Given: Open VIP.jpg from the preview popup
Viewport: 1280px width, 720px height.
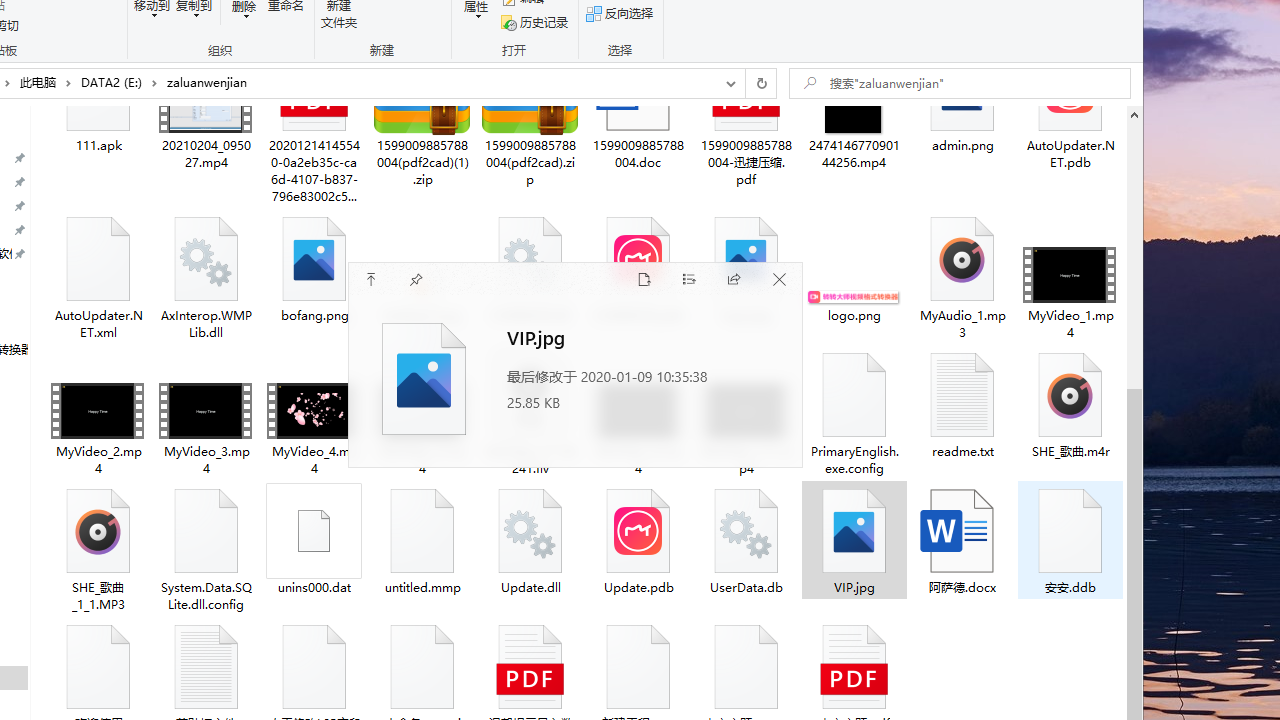Looking at the screenshot, I should 644,280.
